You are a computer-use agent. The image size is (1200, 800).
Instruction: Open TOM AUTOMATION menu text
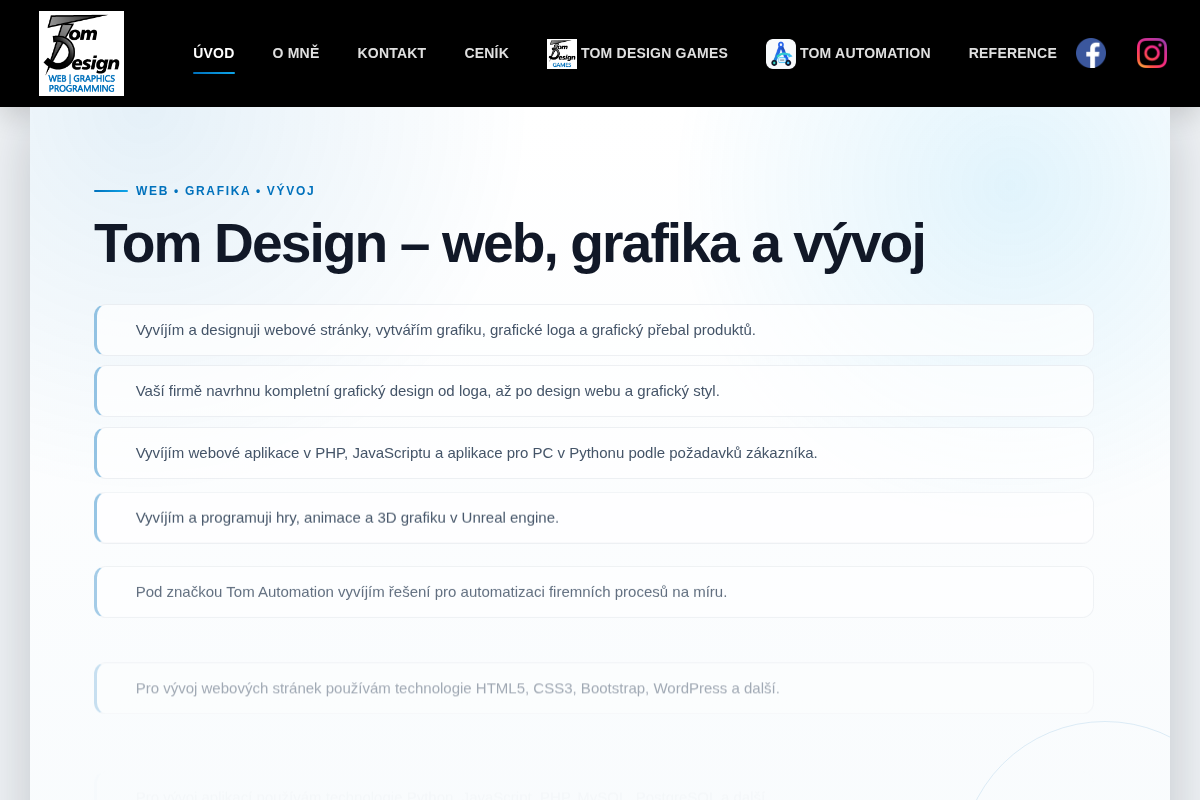[x=865, y=53]
